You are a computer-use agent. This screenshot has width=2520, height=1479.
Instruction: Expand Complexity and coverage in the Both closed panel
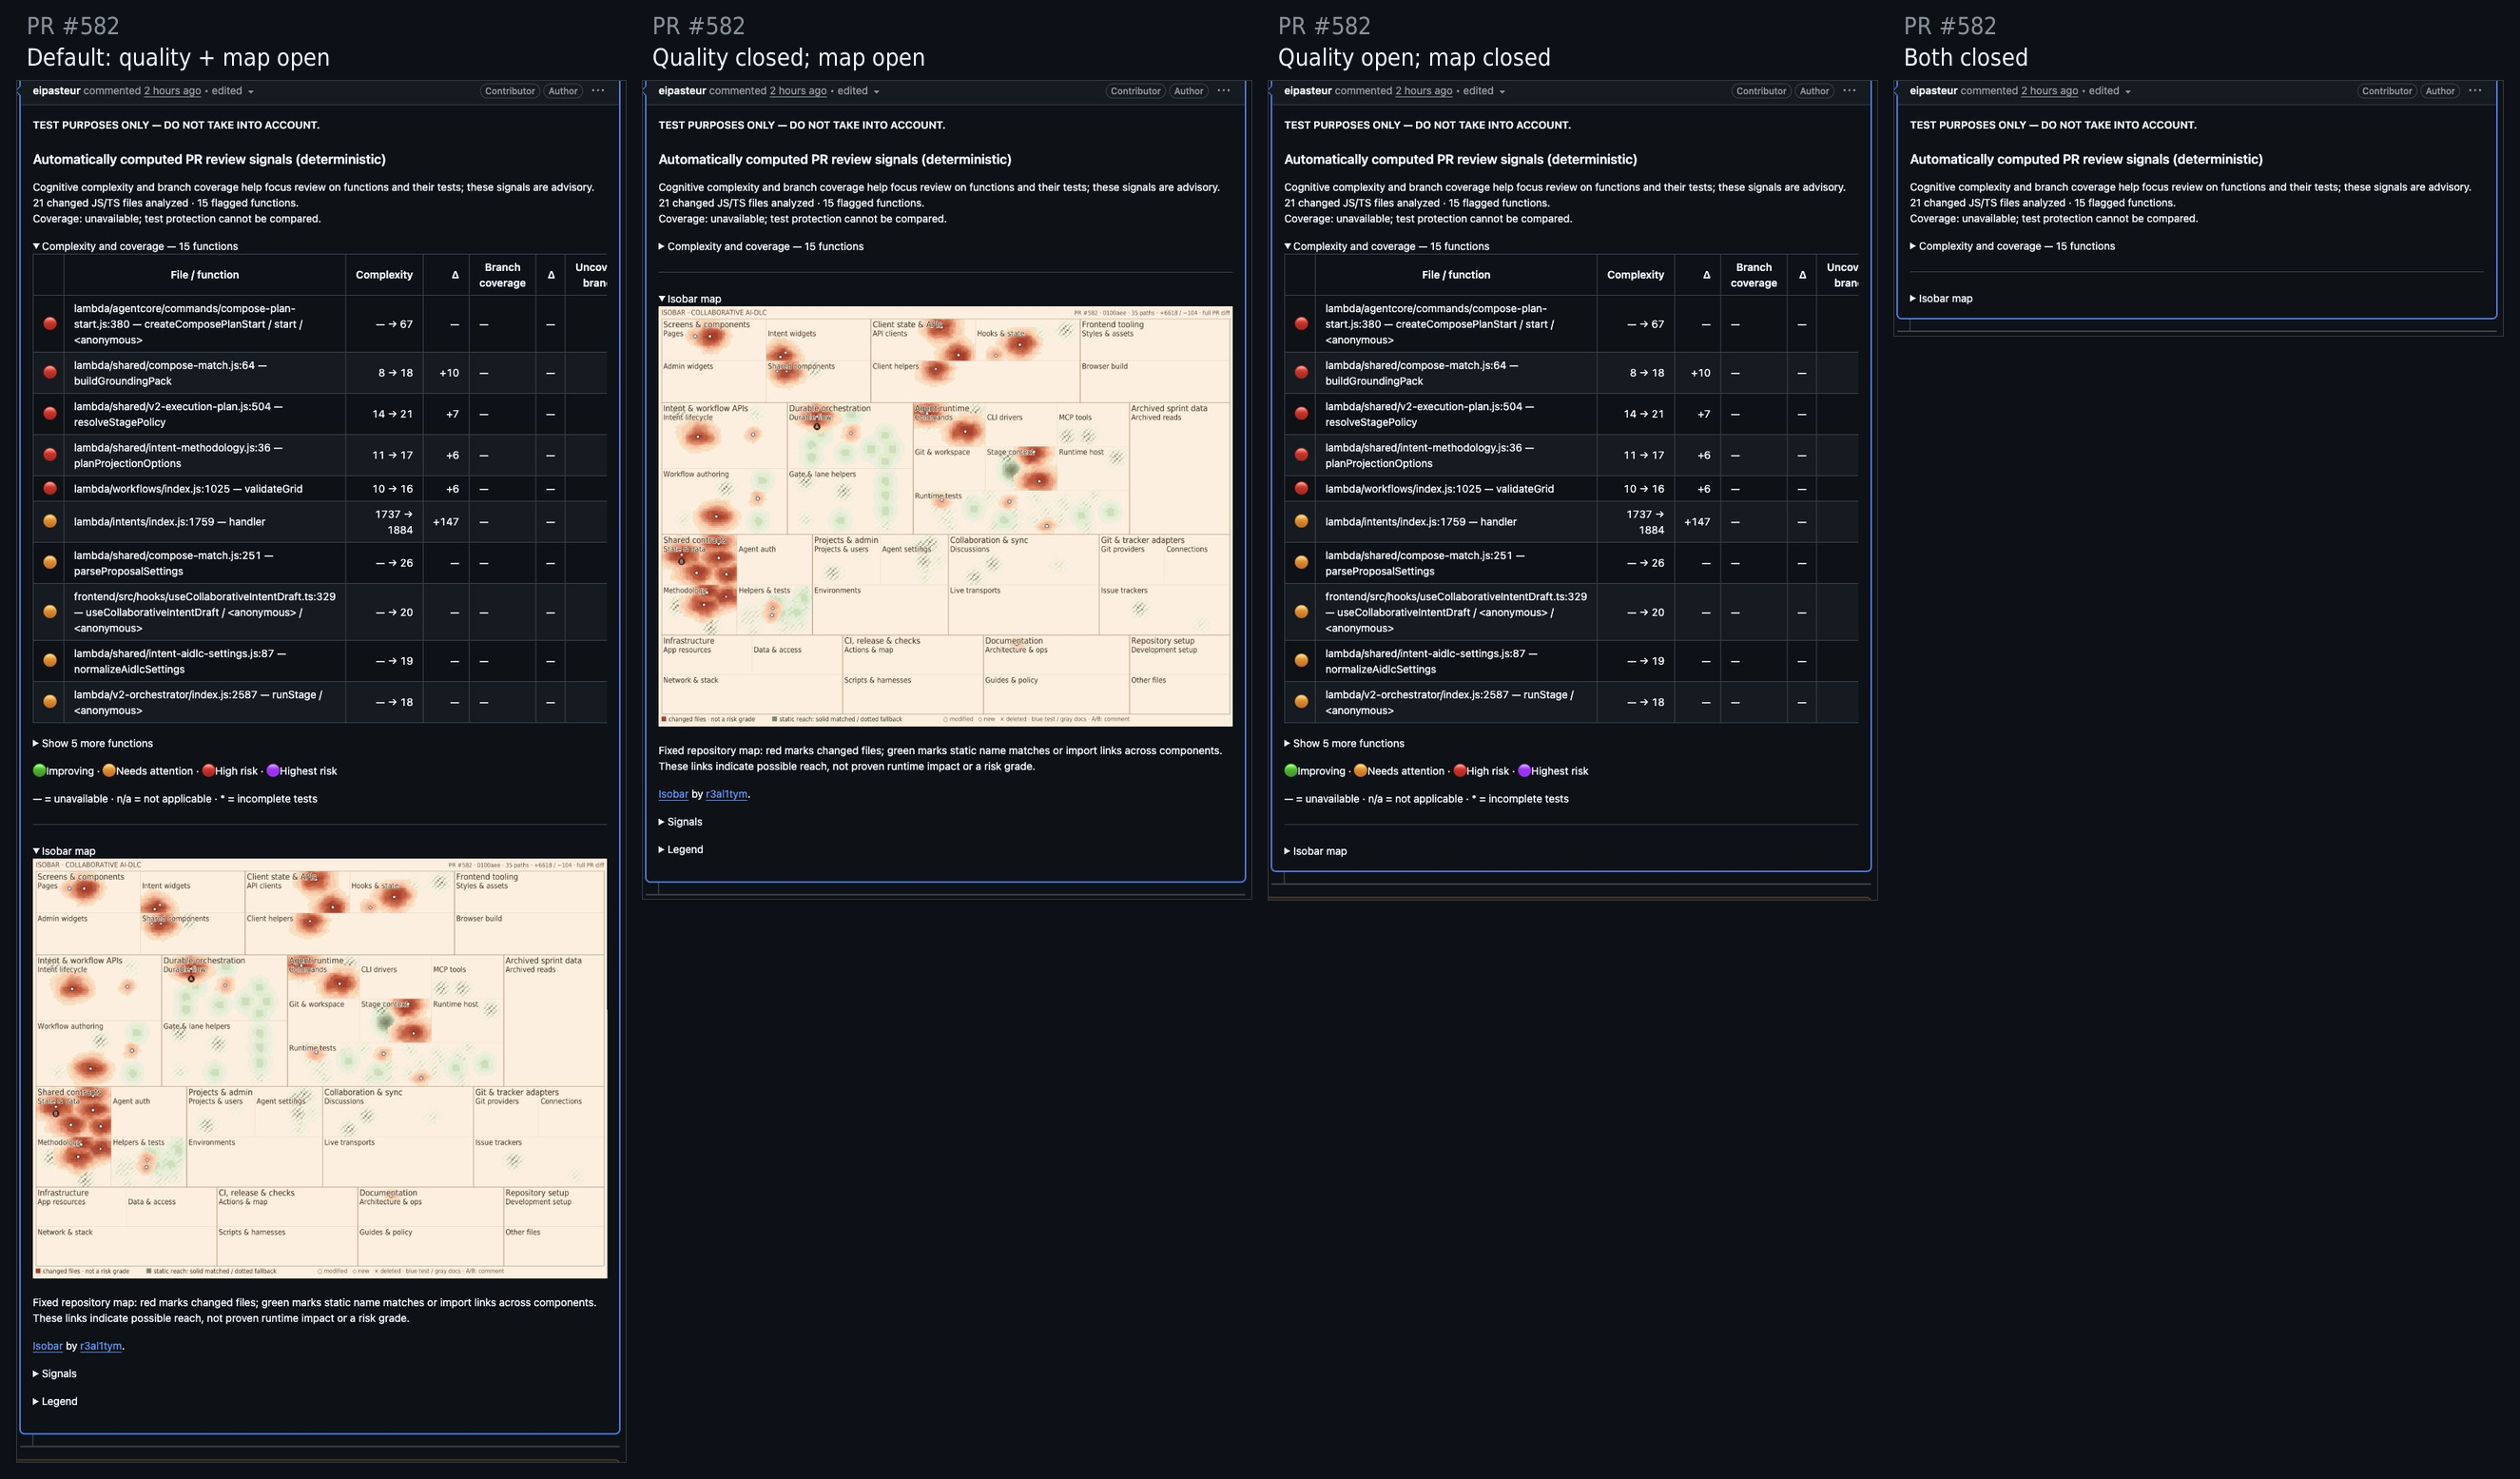[x=2012, y=246]
